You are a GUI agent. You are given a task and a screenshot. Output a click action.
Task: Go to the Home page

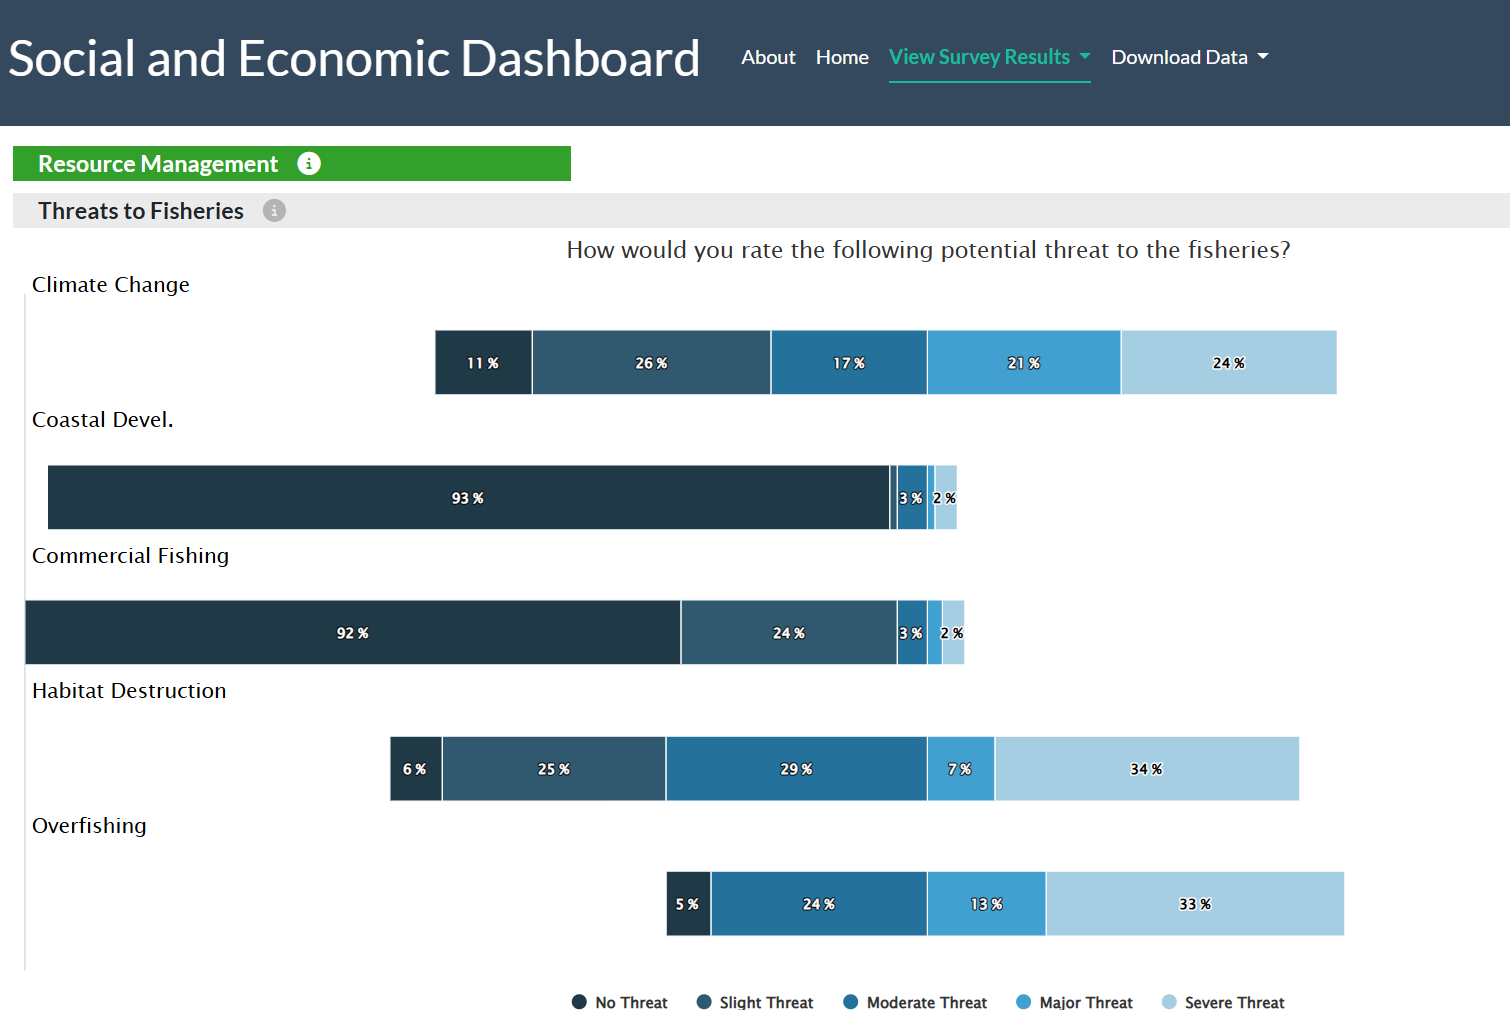pyautogui.click(x=842, y=57)
